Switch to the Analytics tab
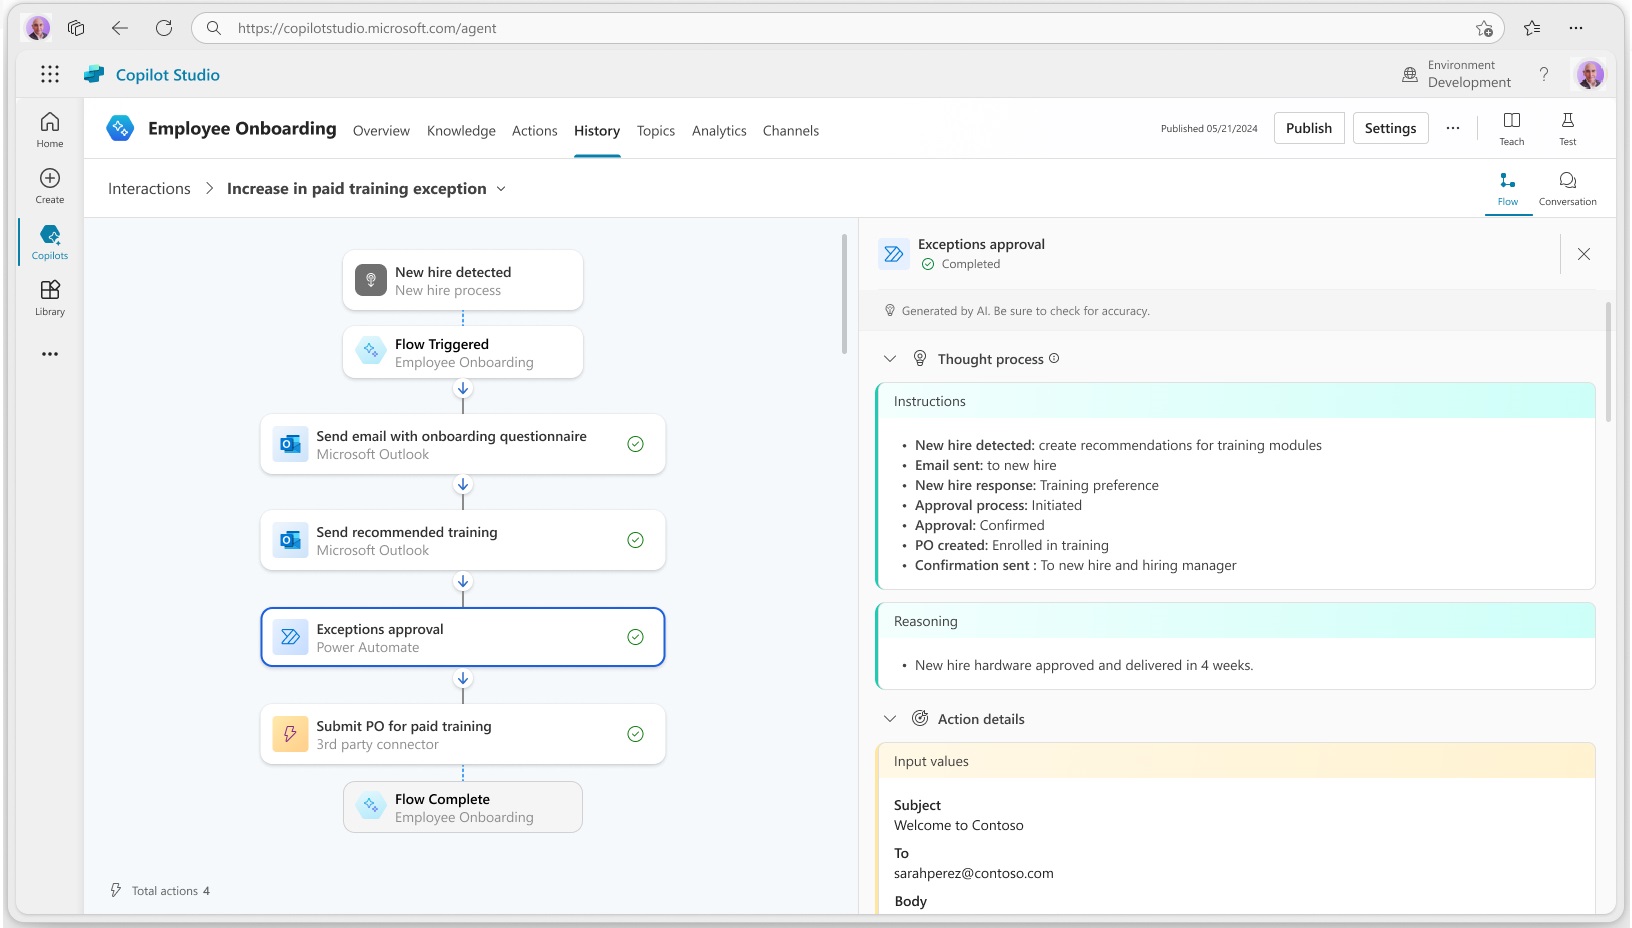This screenshot has width=1632, height=928. click(719, 131)
